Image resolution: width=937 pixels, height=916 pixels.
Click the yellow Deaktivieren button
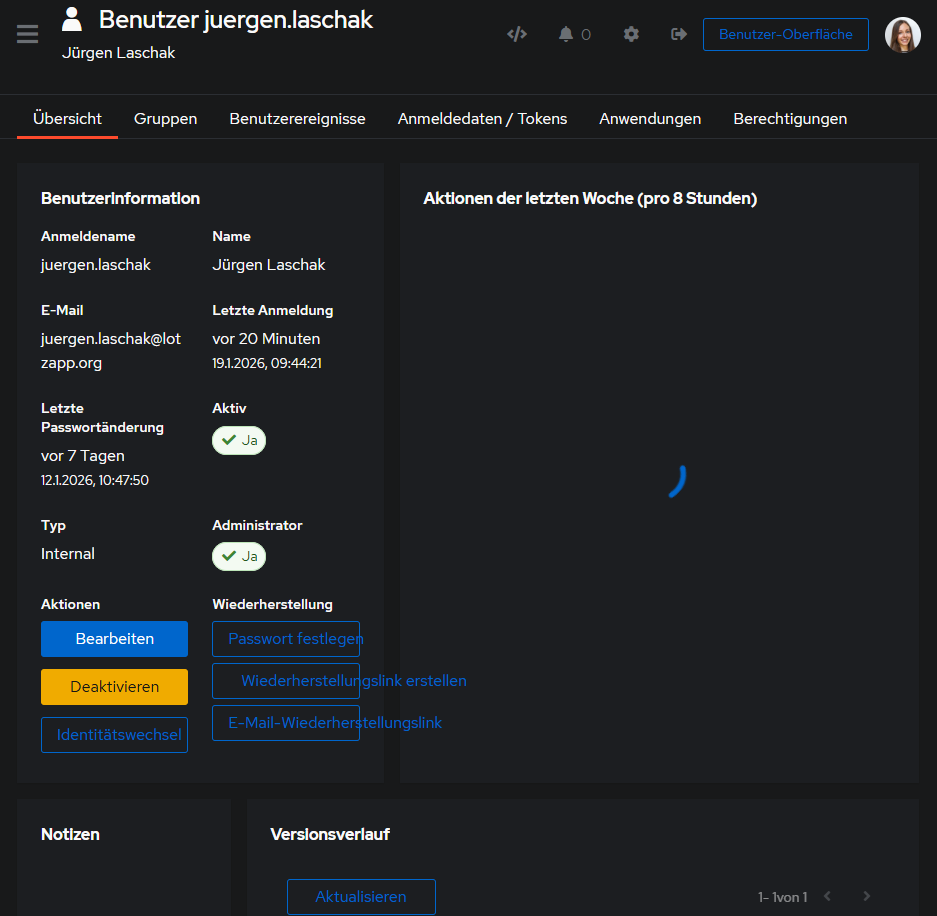click(x=114, y=687)
